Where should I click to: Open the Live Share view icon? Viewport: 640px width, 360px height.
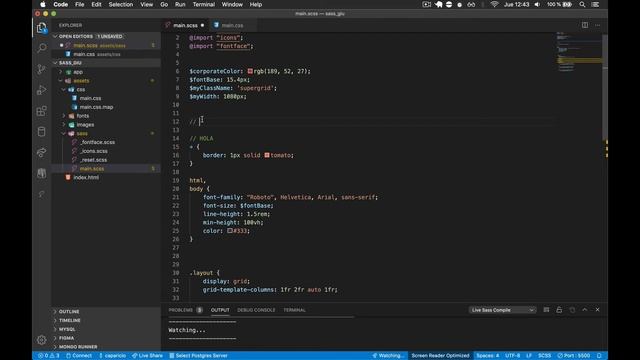(x=42, y=152)
